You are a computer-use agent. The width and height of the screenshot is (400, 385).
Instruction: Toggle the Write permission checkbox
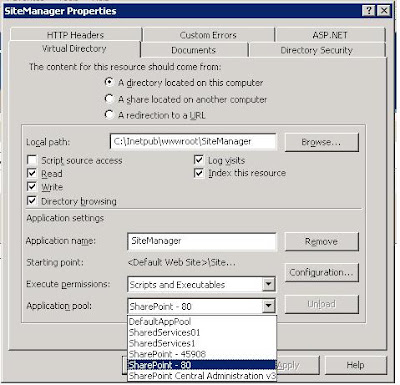pos(32,187)
